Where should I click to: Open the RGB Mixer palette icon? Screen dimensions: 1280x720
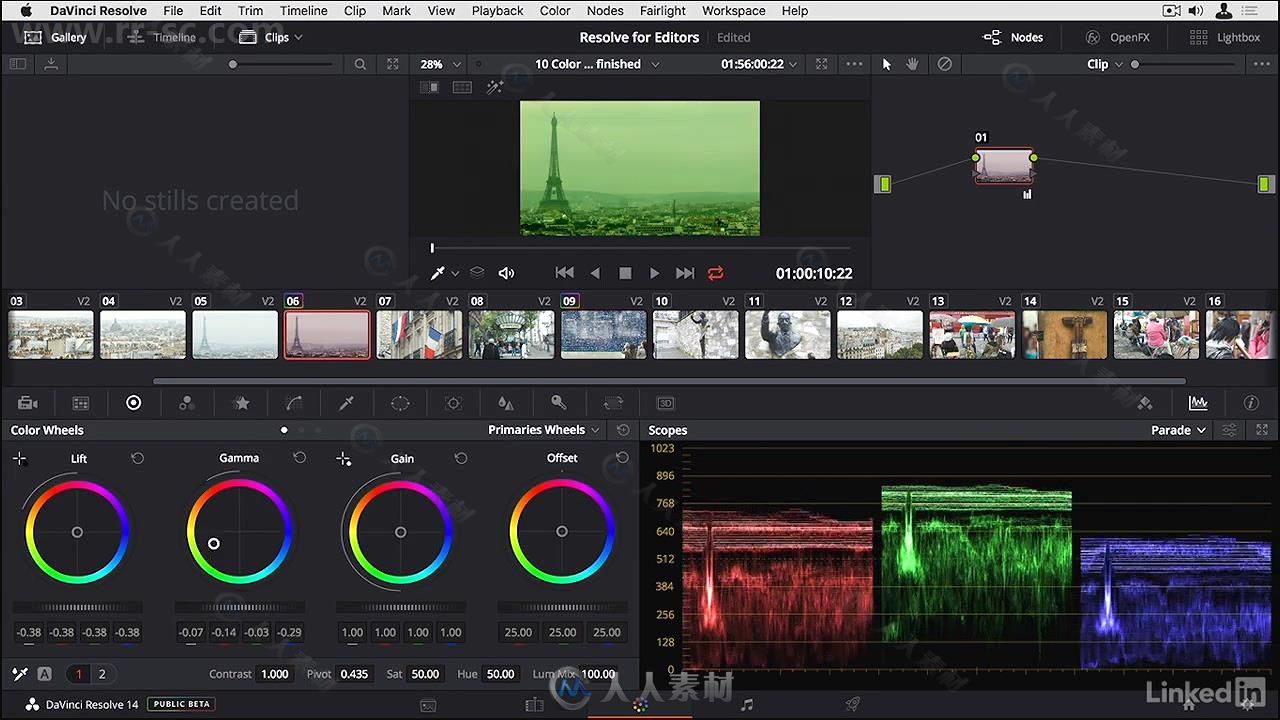186,403
